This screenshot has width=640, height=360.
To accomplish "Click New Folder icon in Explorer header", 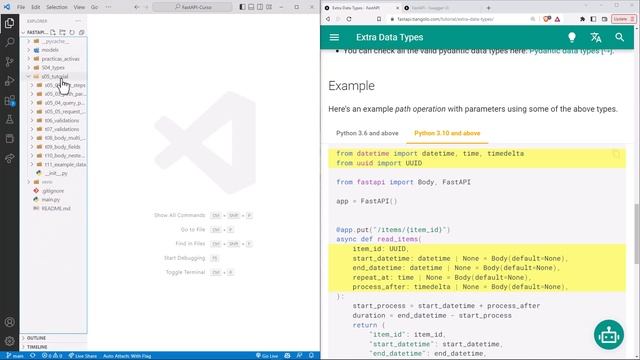I will point(62,32).
